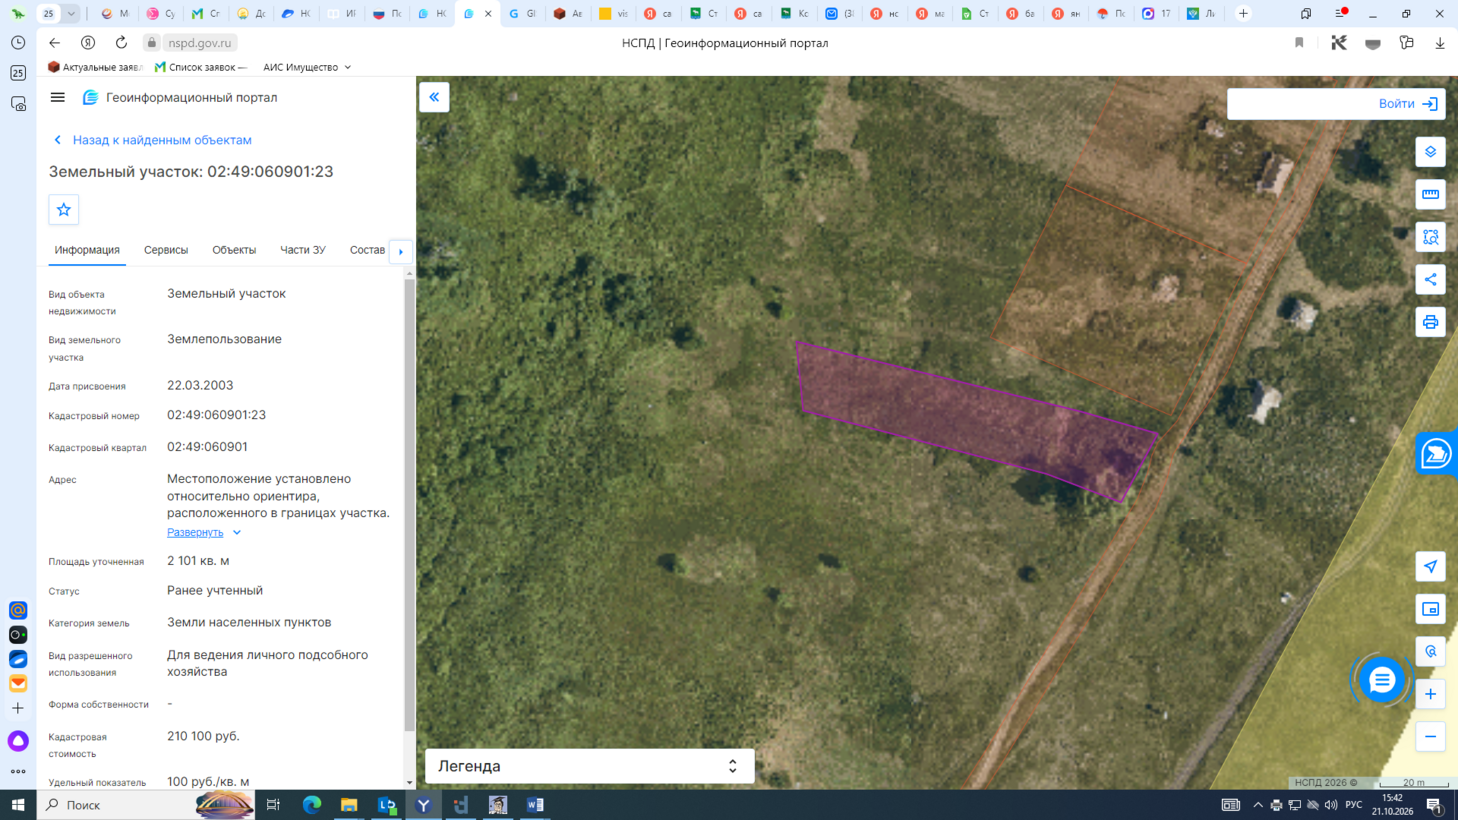Viewport: 1458px width, 820px height.
Task: Click the nspd.gov.ru address bar
Action: click(x=199, y=43)
